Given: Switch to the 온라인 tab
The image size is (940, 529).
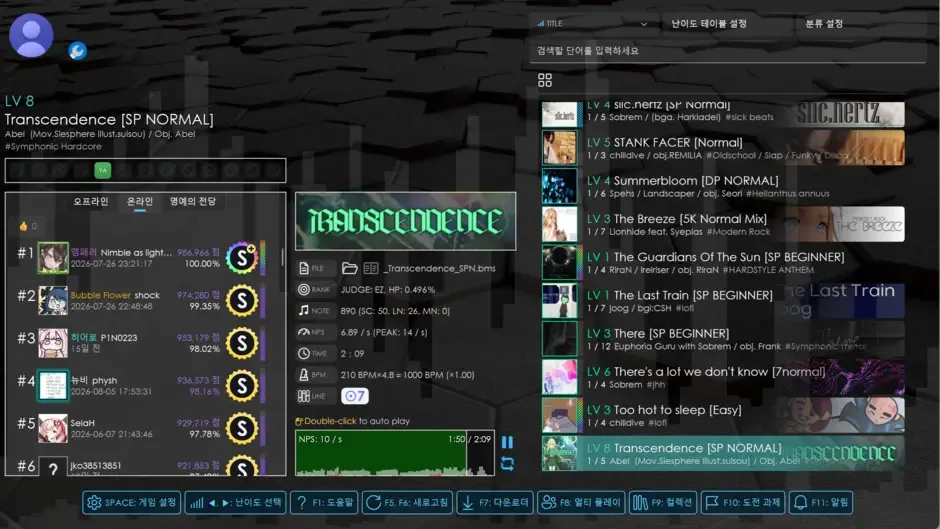Looking at the screenshot, I should (x=140, y=202).
